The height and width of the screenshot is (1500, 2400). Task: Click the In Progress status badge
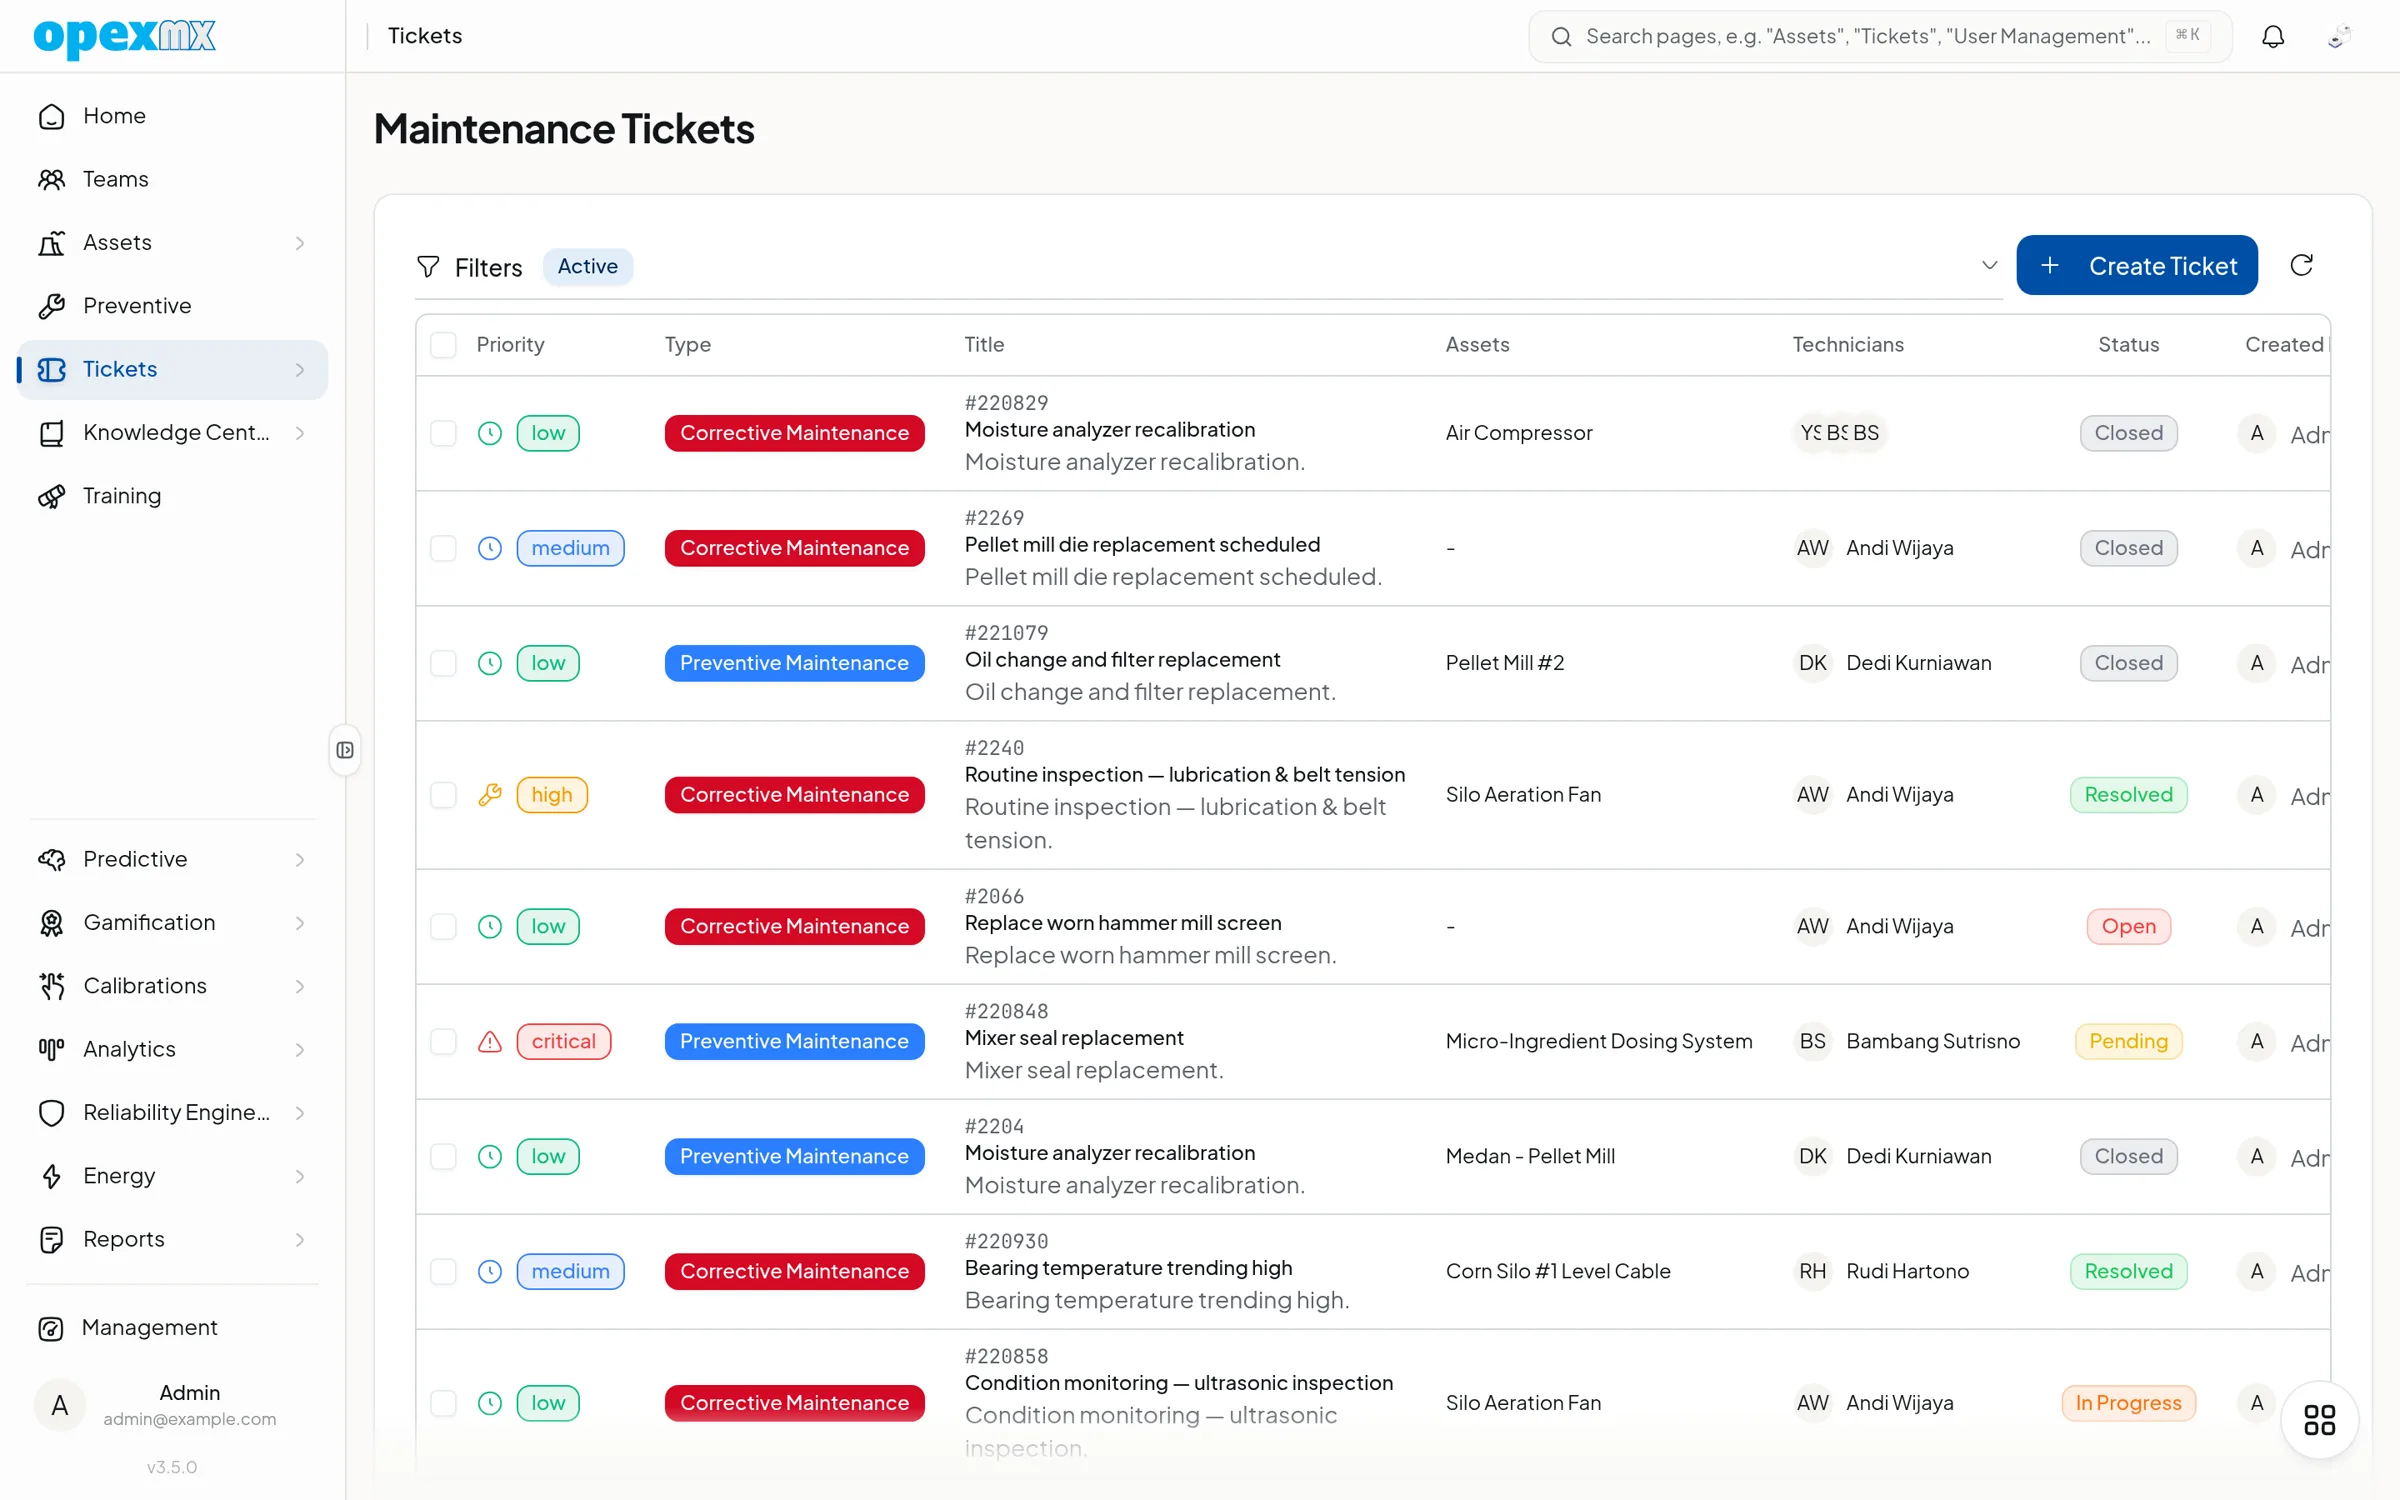[x=2128, y=1403]
